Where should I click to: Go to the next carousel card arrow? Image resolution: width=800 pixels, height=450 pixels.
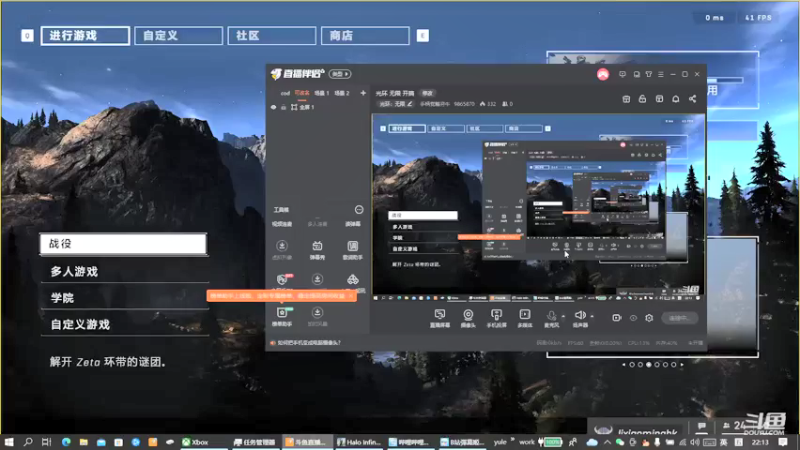coord(682,365)
